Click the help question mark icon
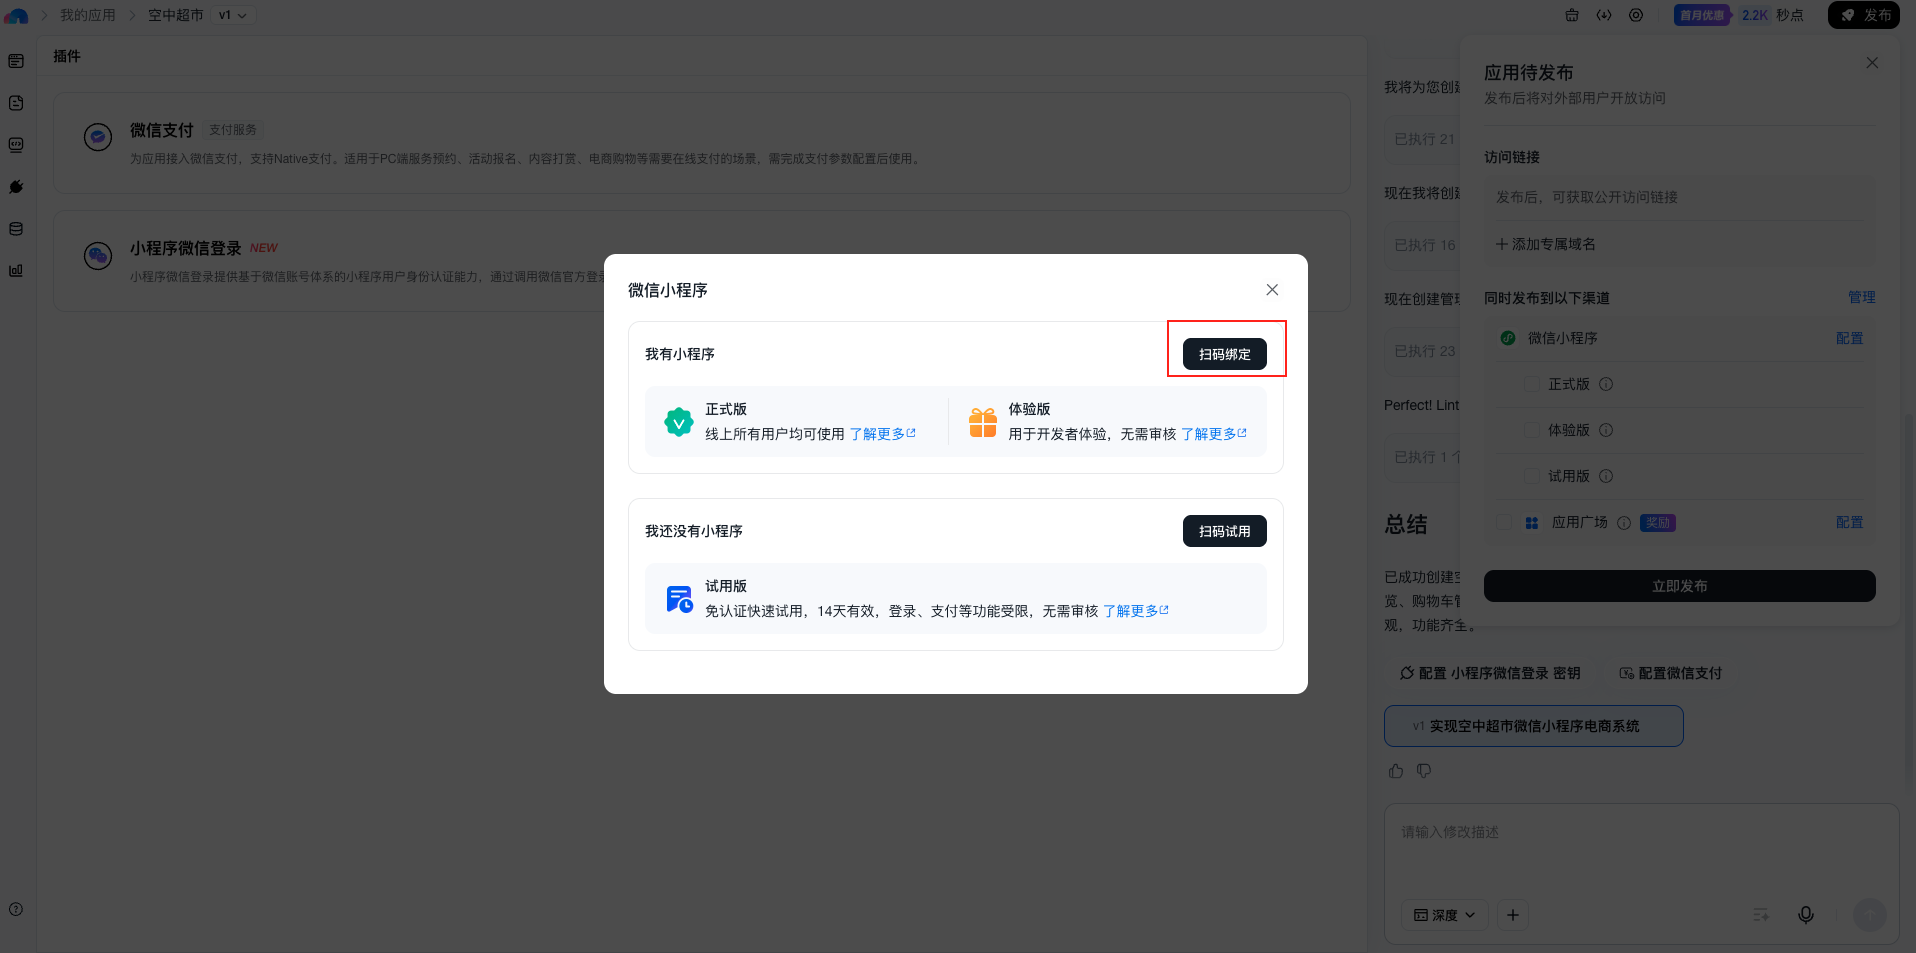Screen dimensions: 1916x953 click(16, 909)
